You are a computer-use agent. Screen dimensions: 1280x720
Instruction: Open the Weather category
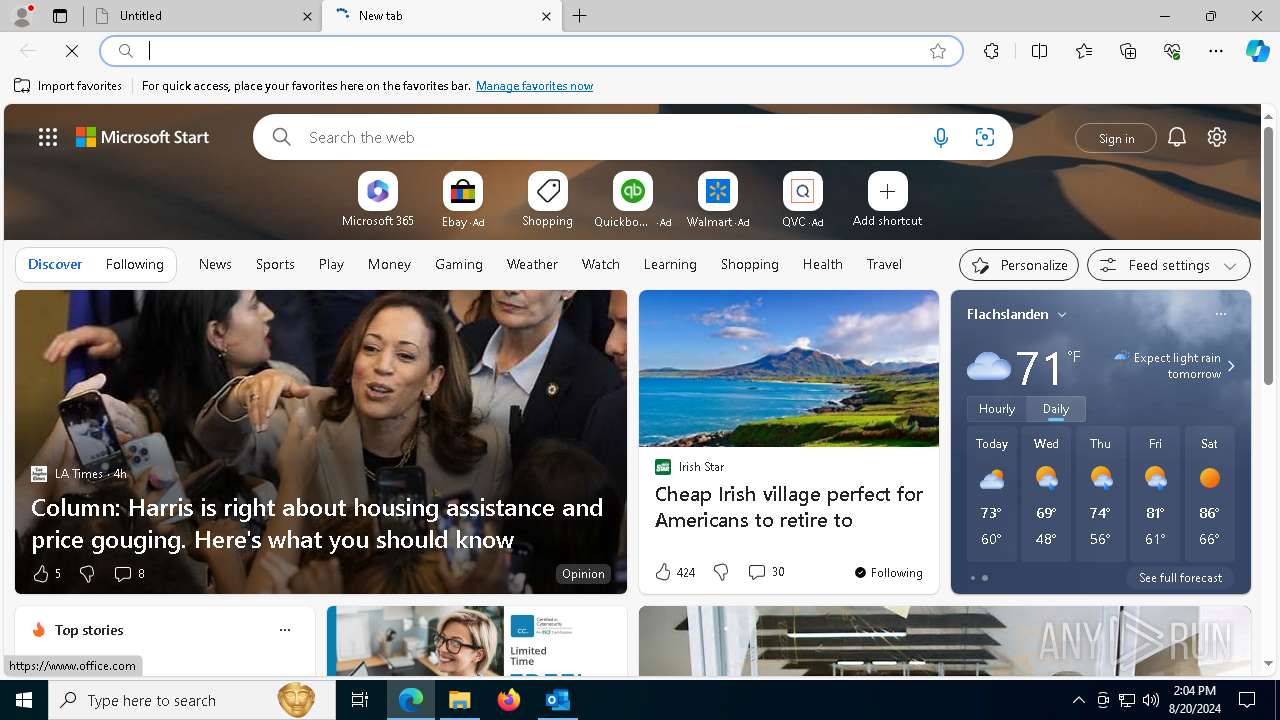532,265
